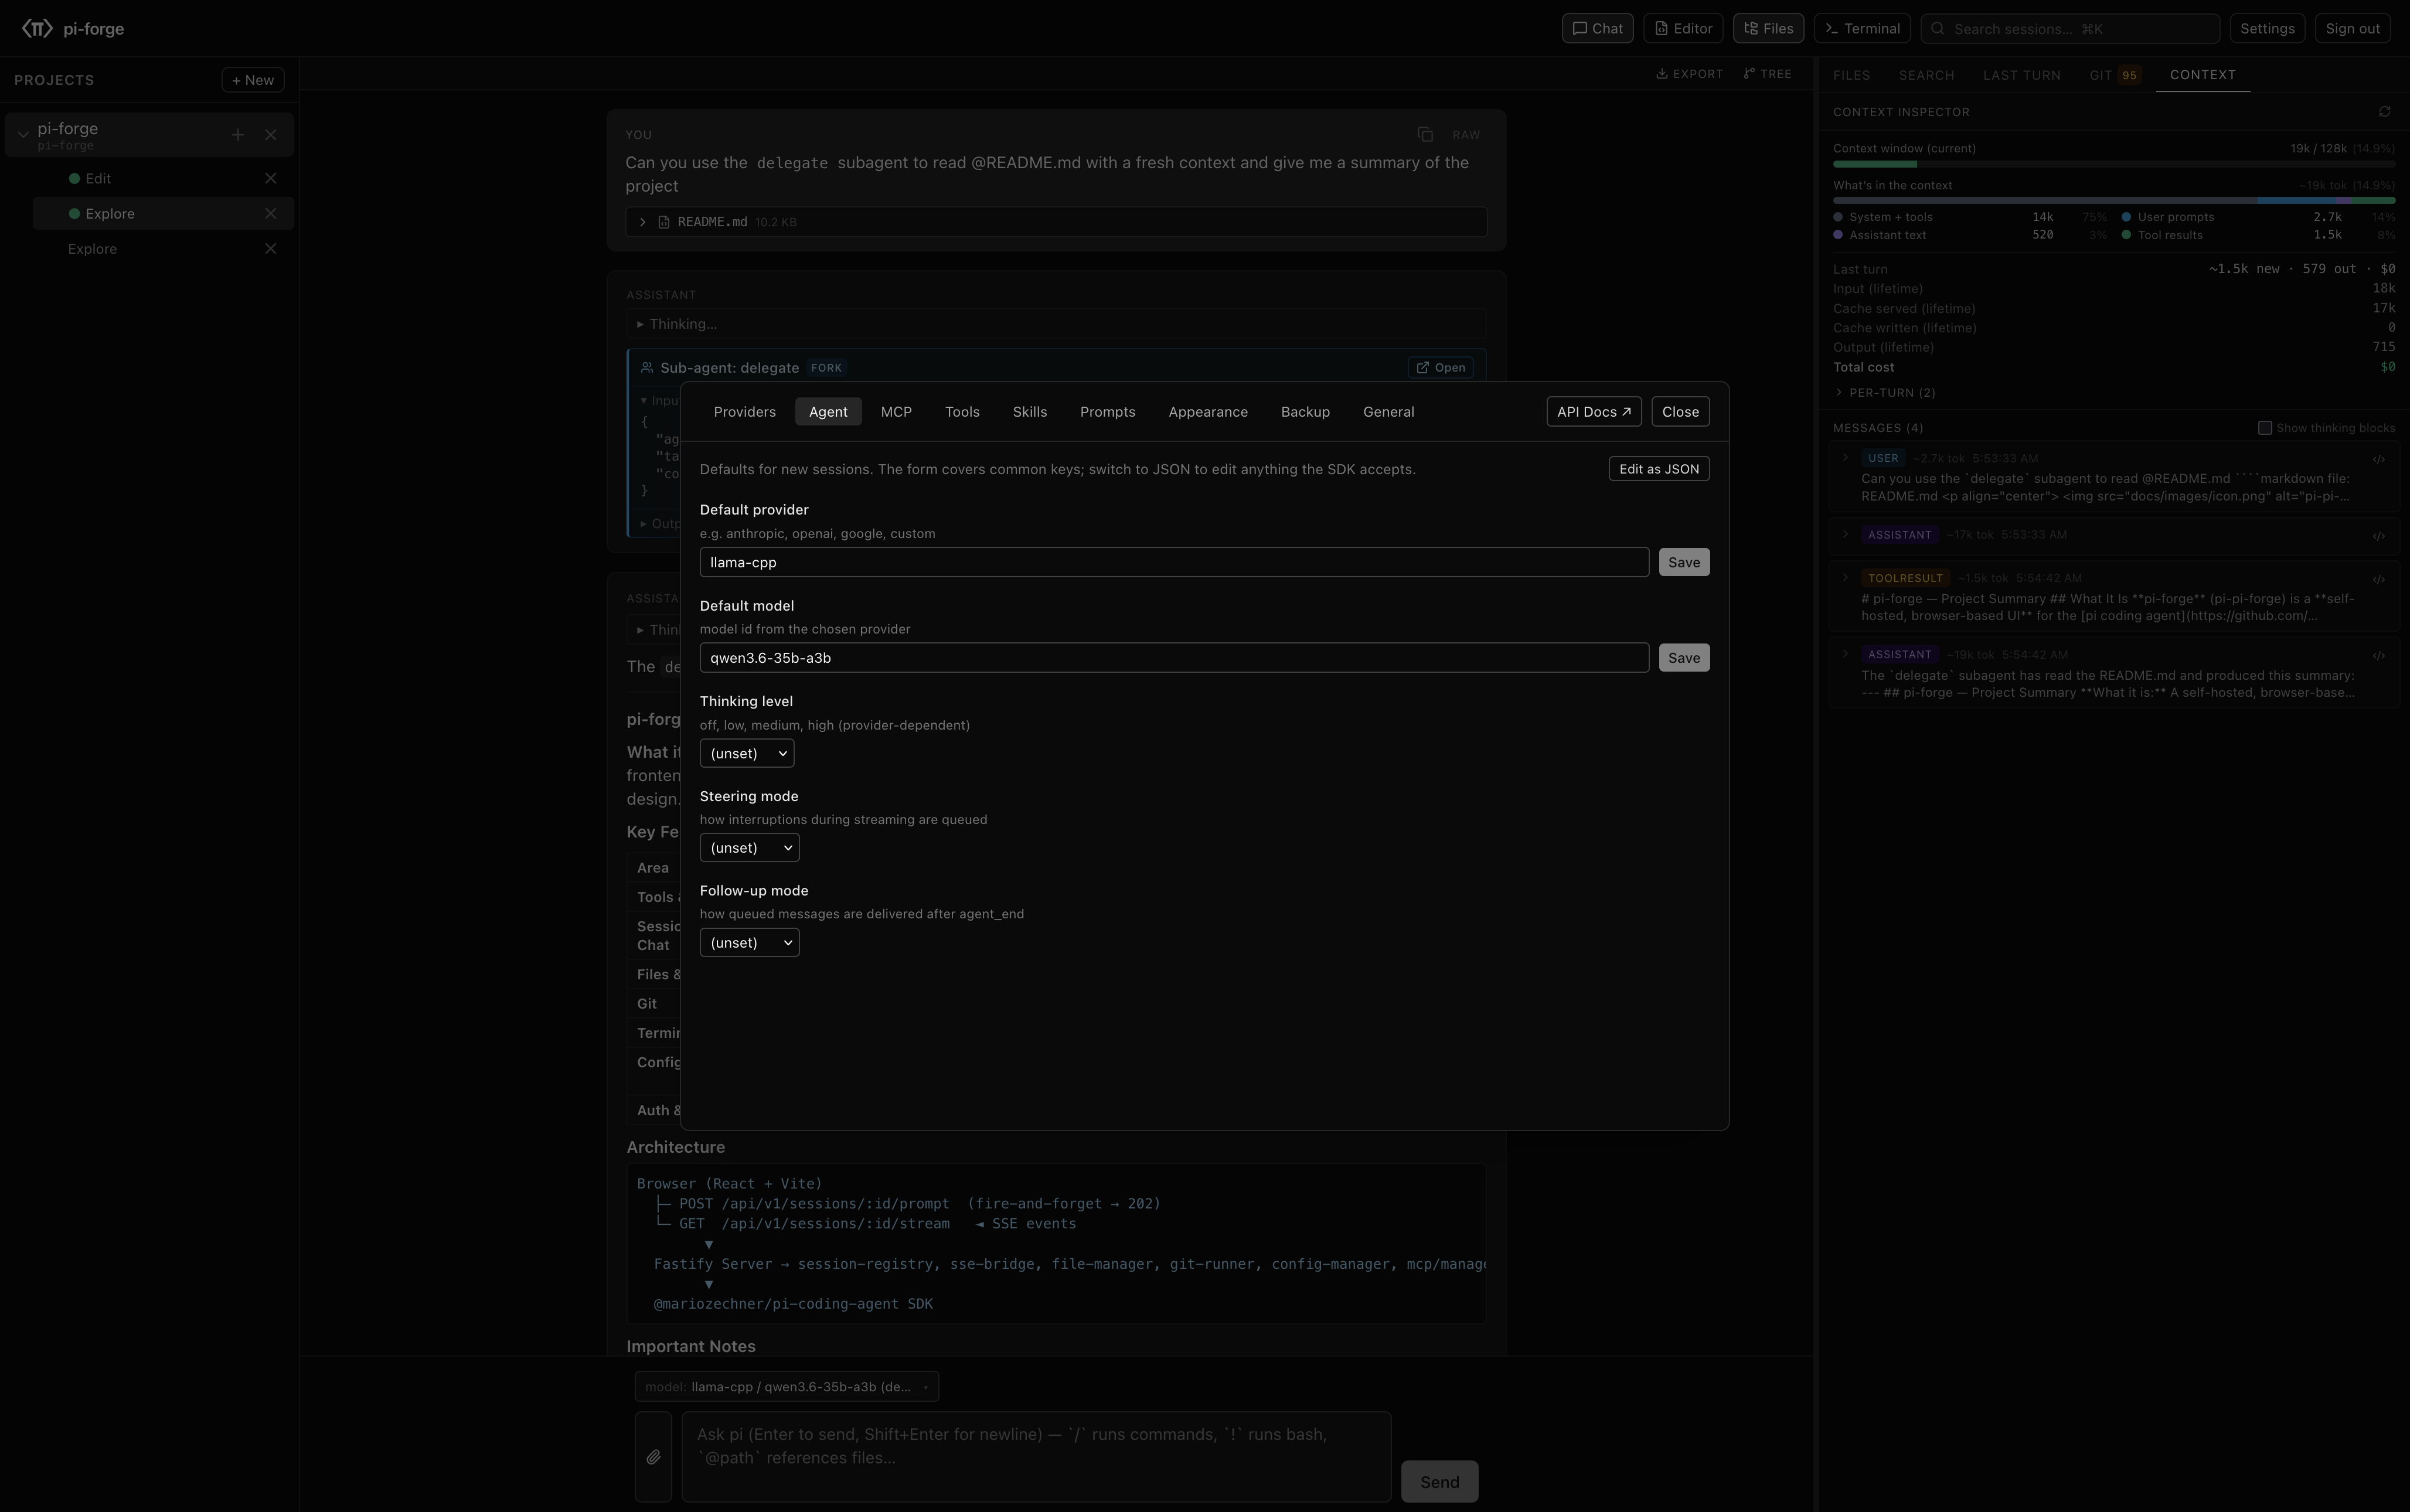The height and width of the screenshot is (1512, 2410).
Task: Close the Edit session
Action: tap(271, 179)
